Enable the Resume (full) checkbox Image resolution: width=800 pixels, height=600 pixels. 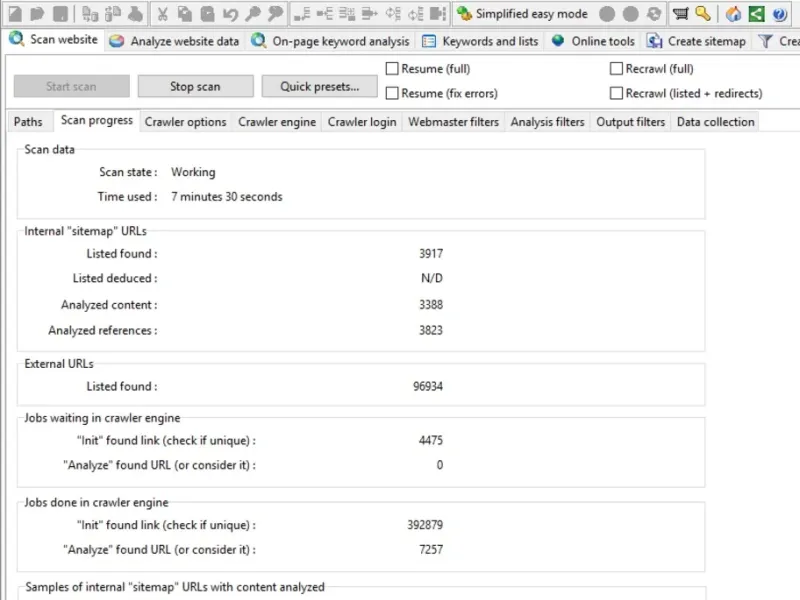[x=392, y=68]
